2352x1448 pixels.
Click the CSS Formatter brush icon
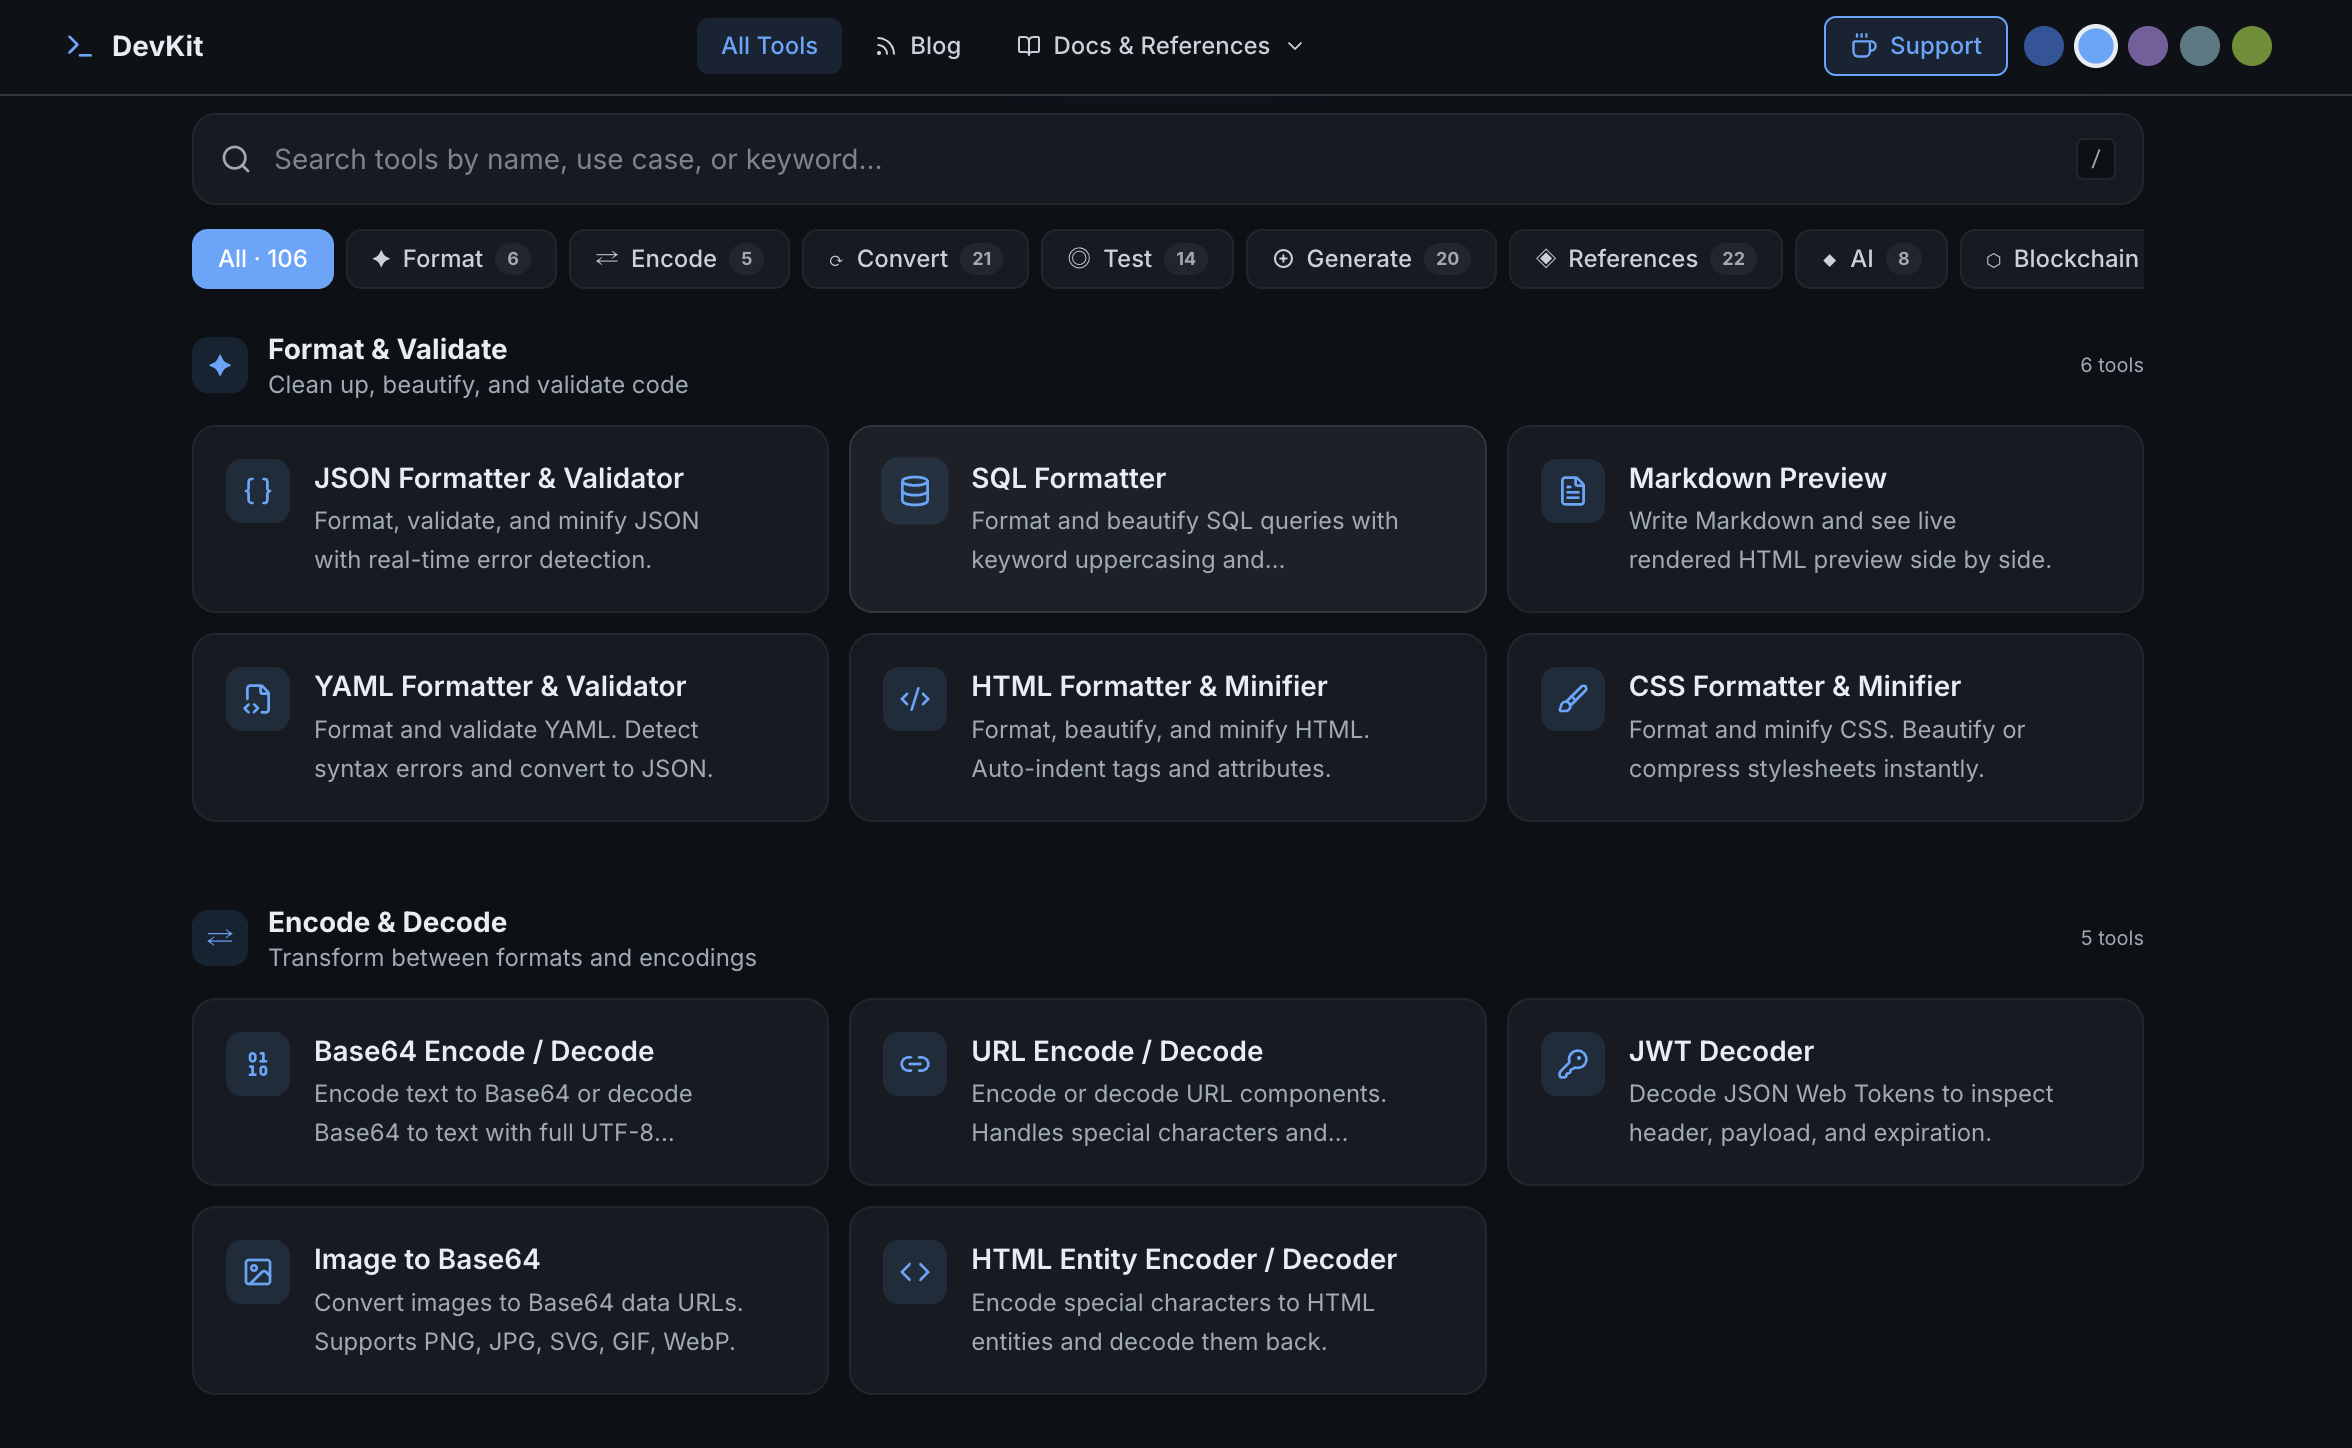[x=1571, y=698]
